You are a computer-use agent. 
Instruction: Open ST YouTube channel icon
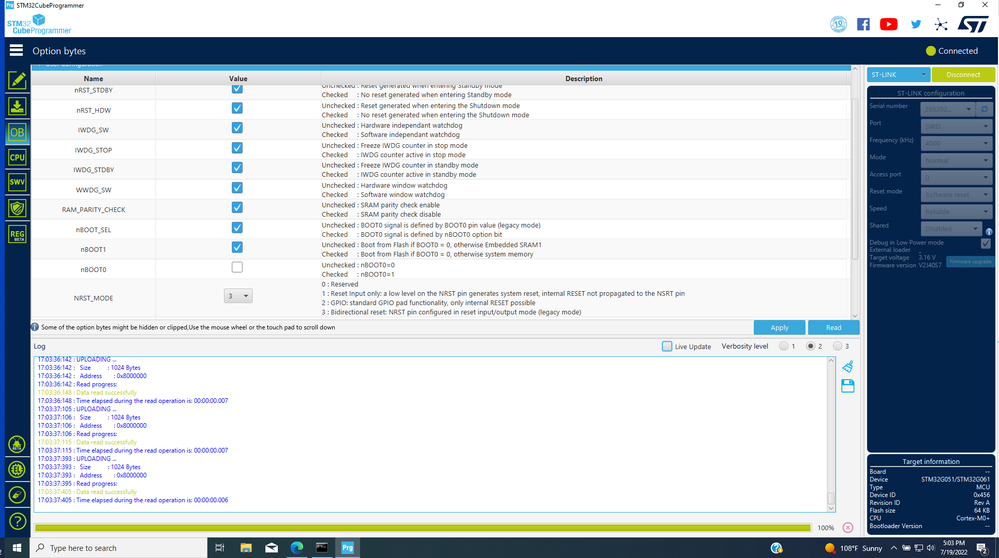pos(889,24)
